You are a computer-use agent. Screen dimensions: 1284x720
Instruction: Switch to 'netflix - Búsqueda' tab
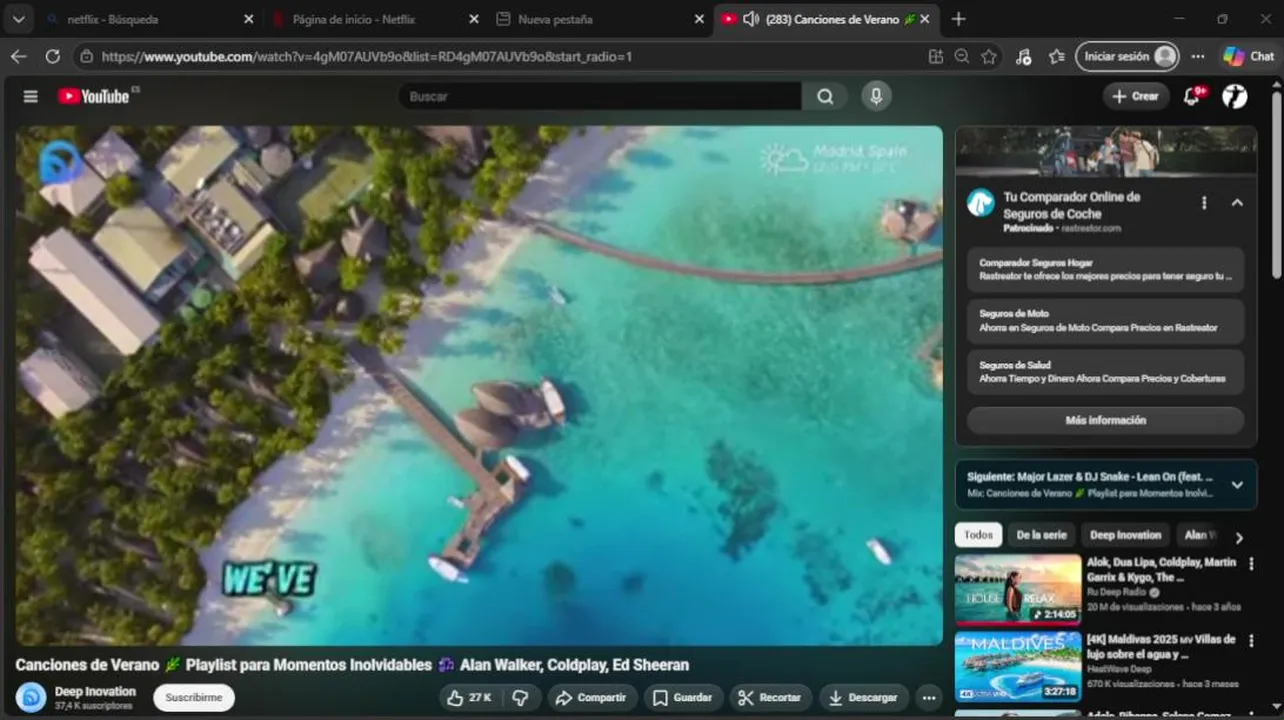click(148, 19)
